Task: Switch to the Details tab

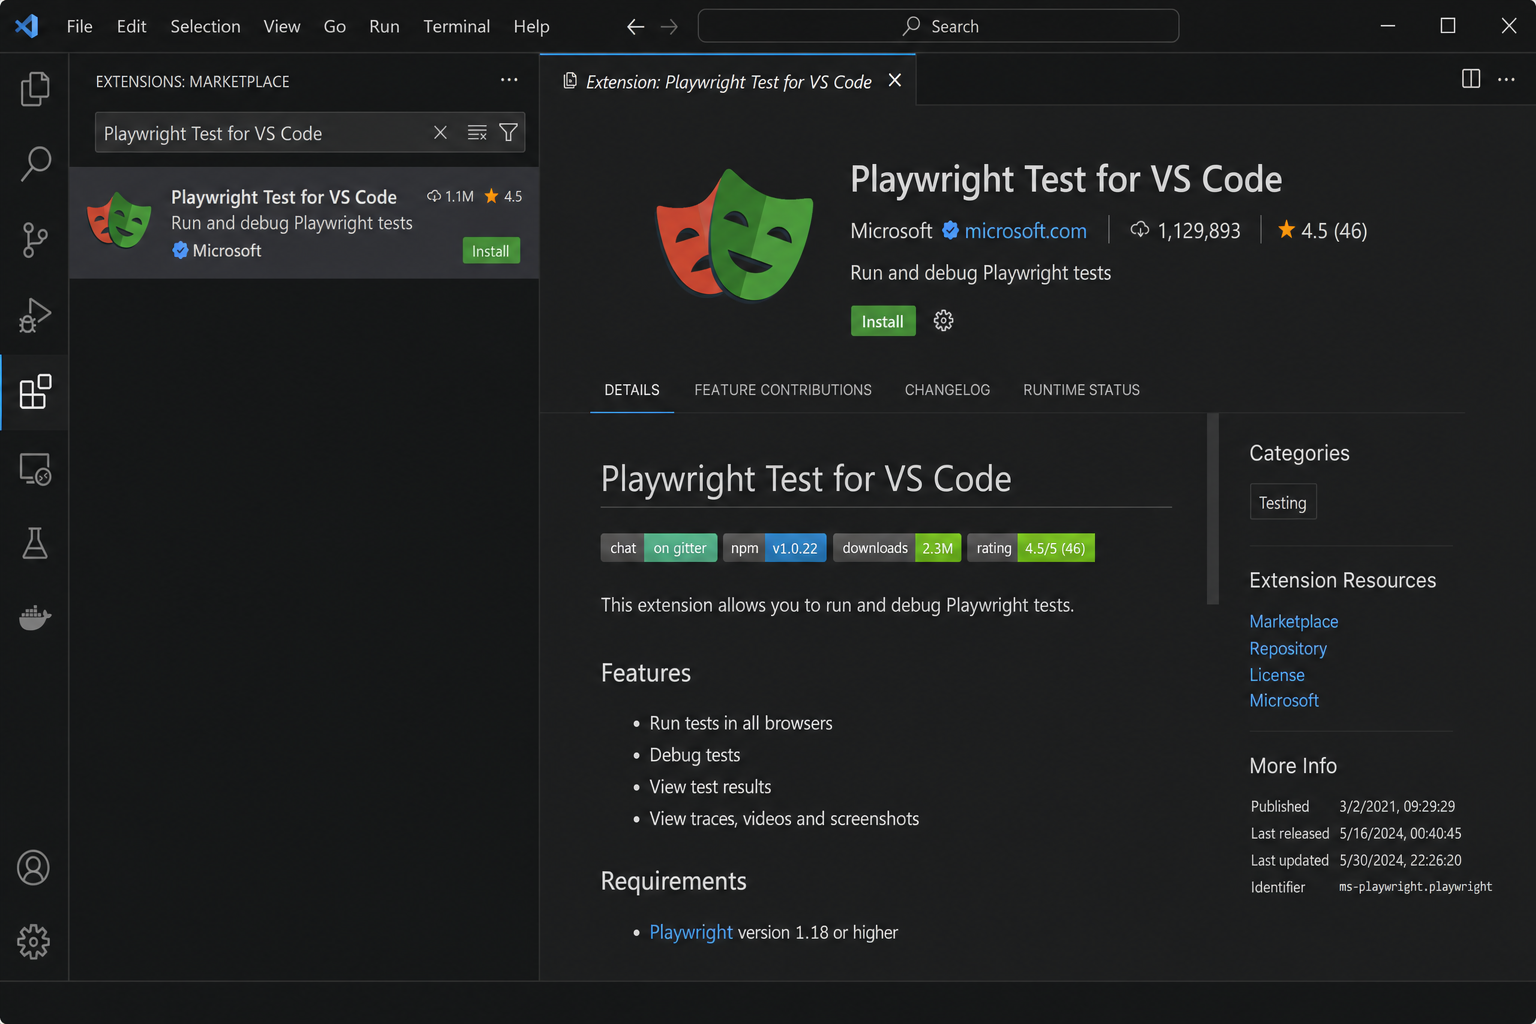Action: click(x=632, y=390)
